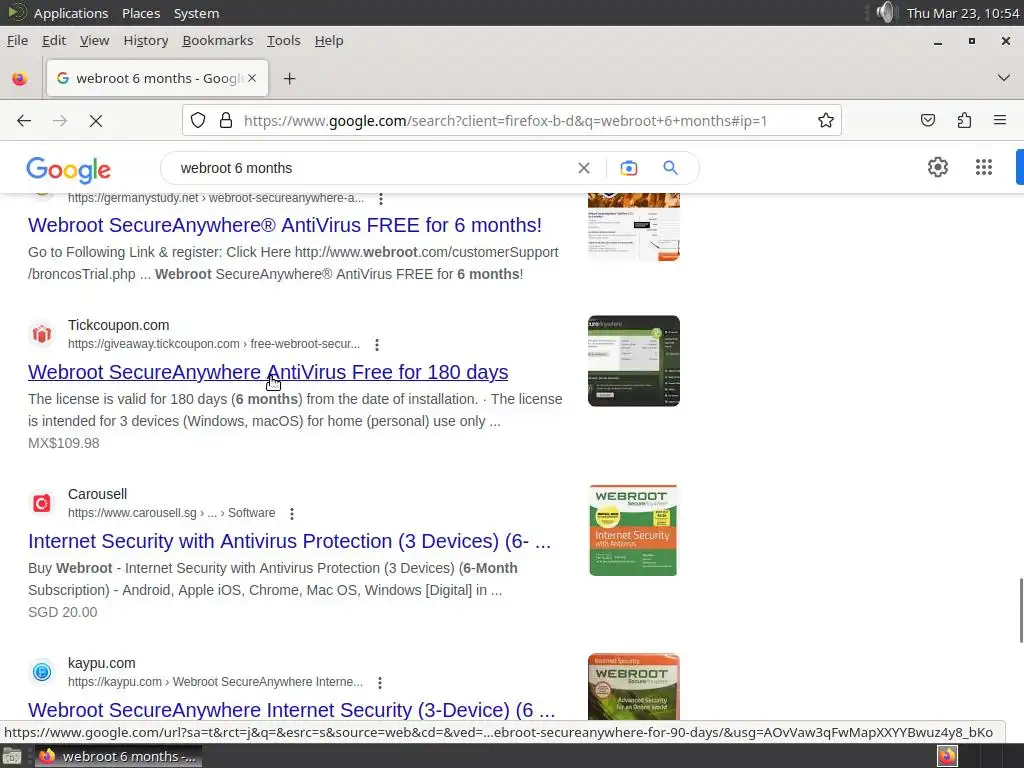Go to Google homepage via logo
The width and height of the screenshot is (1024, 768).
[x=69, y=170]
